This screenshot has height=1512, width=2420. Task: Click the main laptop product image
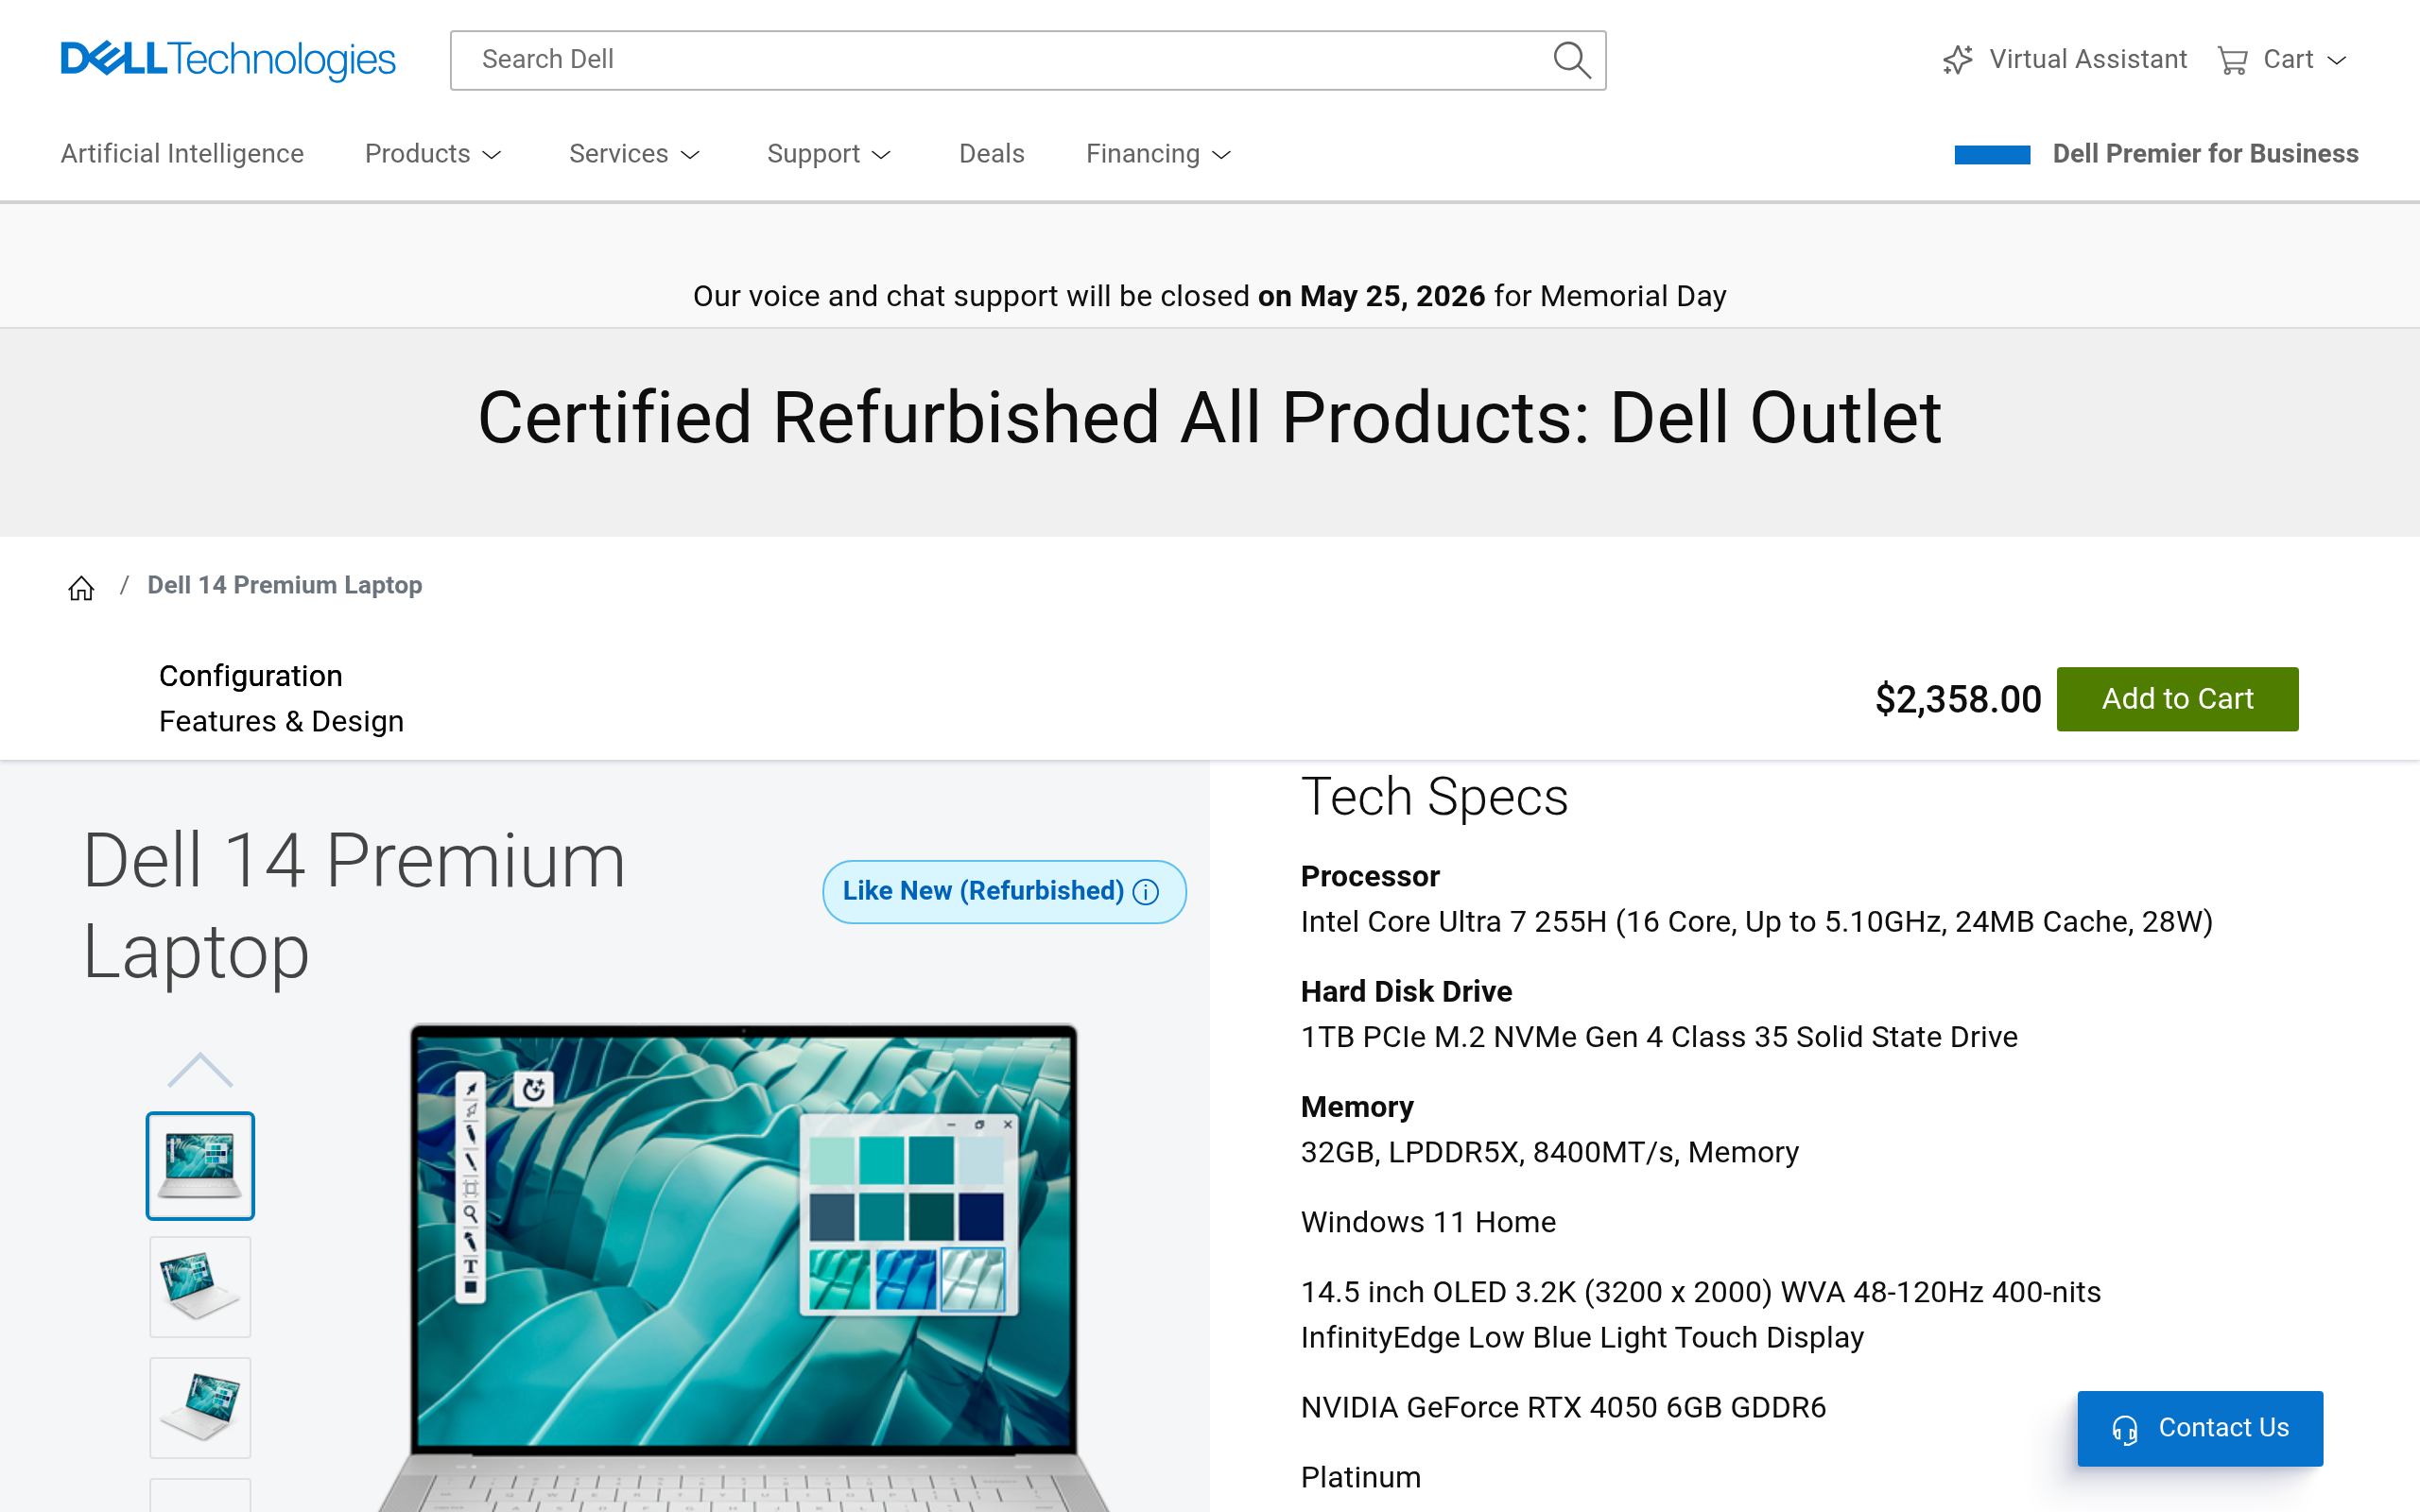tap(744, 1267)
